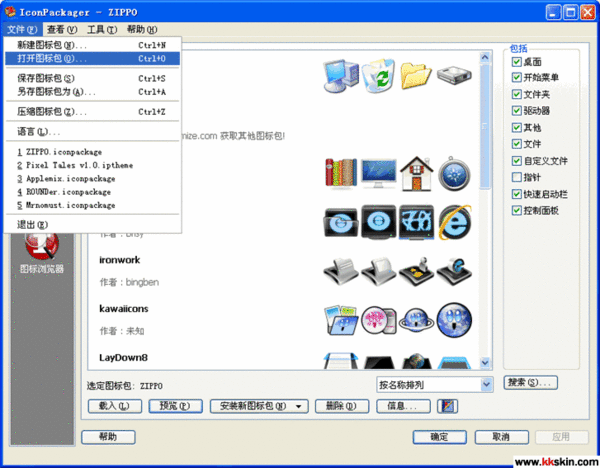The image size is (600, 468).
Task: Toggle the 开始菜单 checkbox
Action: pyautogui.click(x=517, y=78)
